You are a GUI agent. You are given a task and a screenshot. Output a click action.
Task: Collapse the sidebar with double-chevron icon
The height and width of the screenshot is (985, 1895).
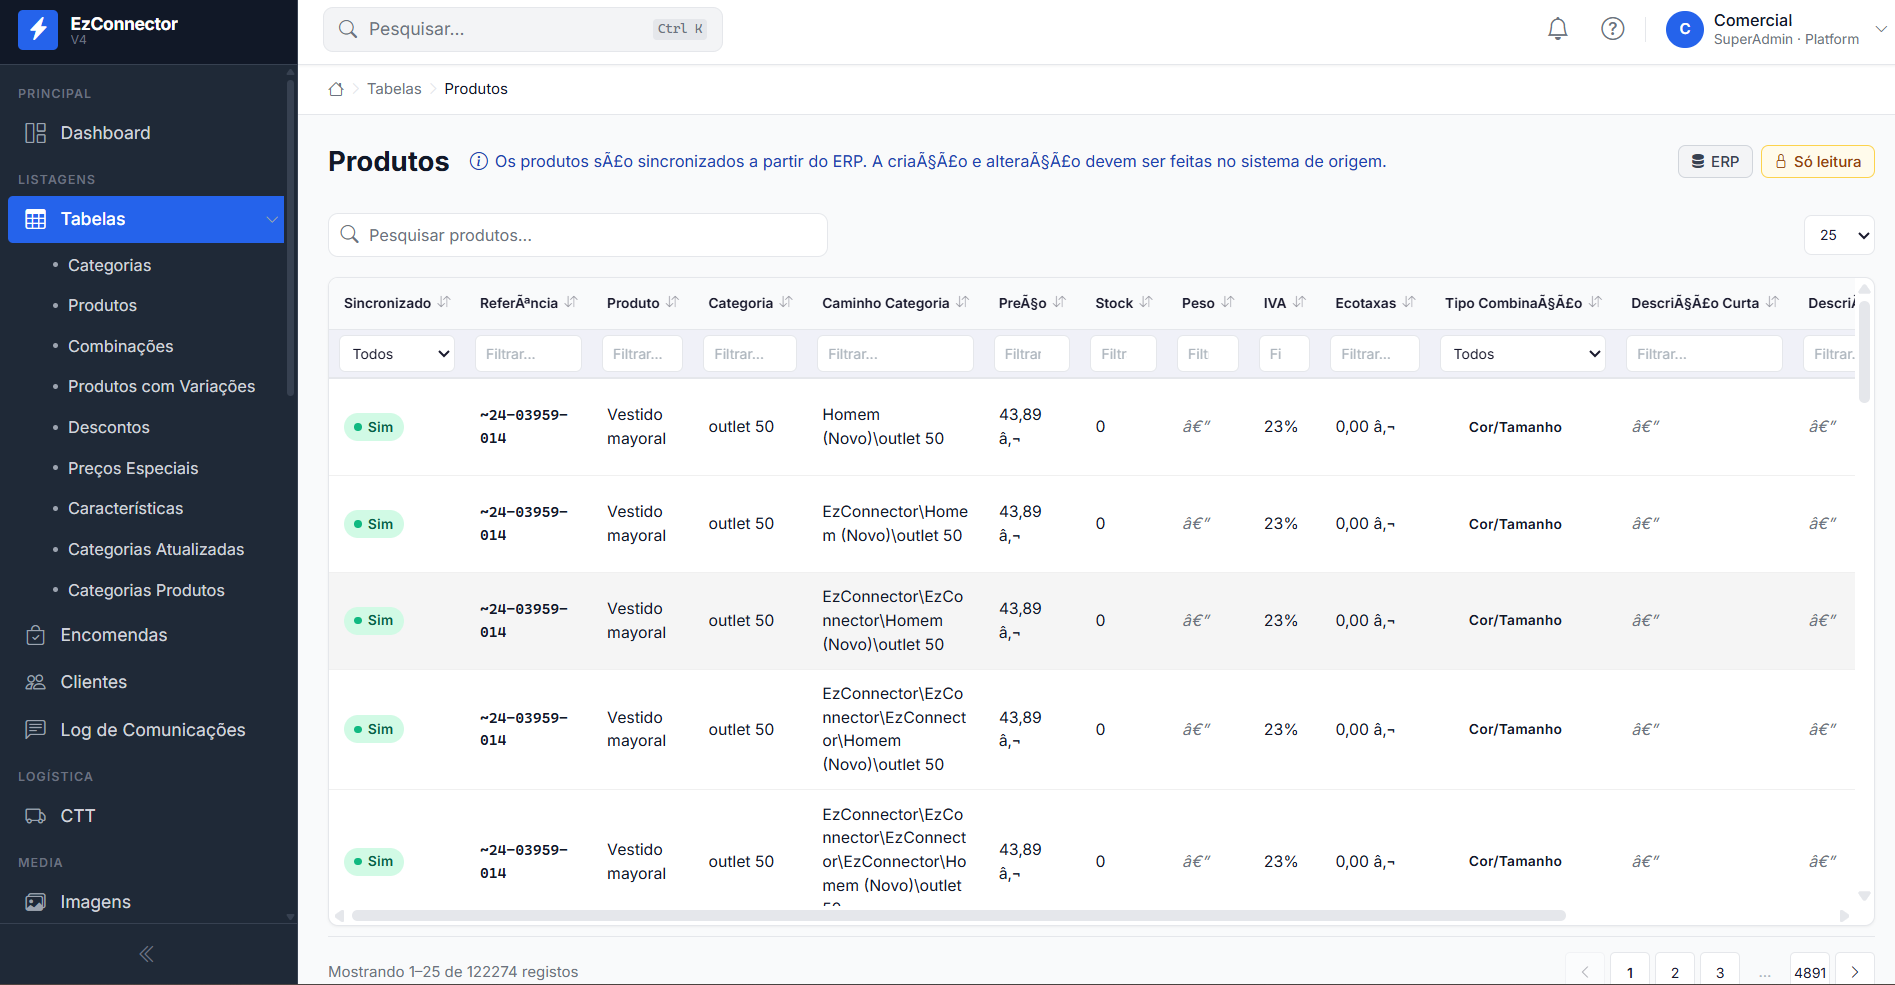click(x=146, y=954)
